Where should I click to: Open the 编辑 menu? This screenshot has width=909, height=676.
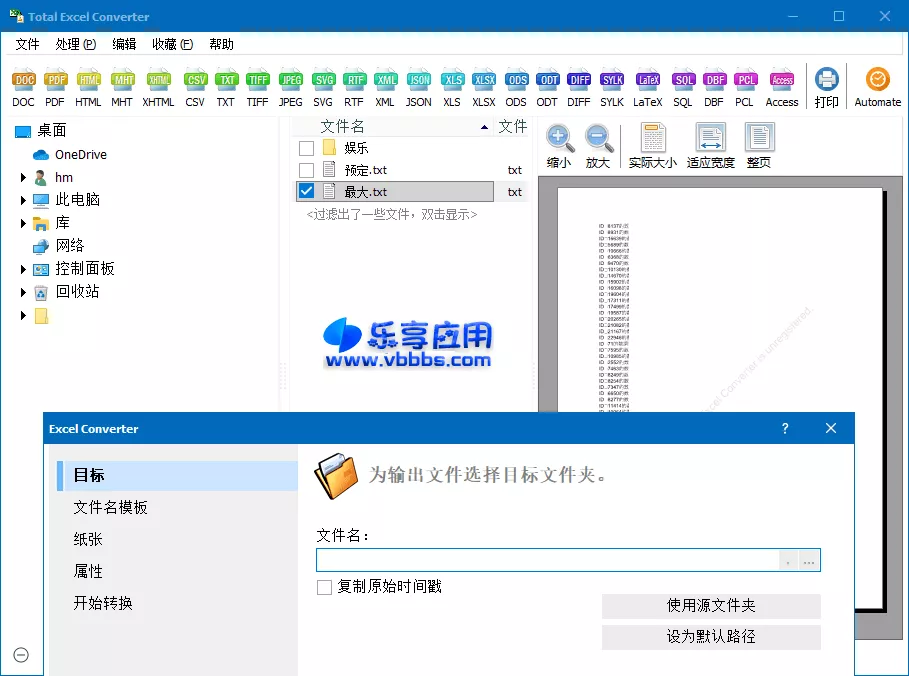pos(125,44)
